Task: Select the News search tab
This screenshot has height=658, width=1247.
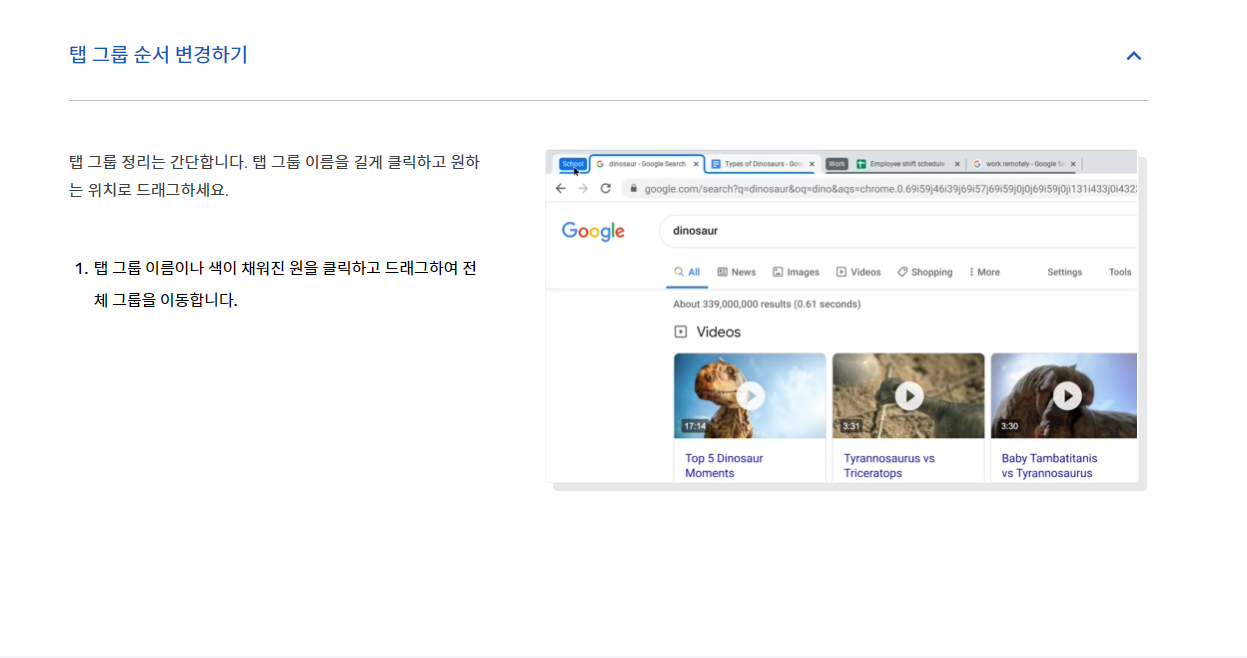Action: tap(737, 272)
